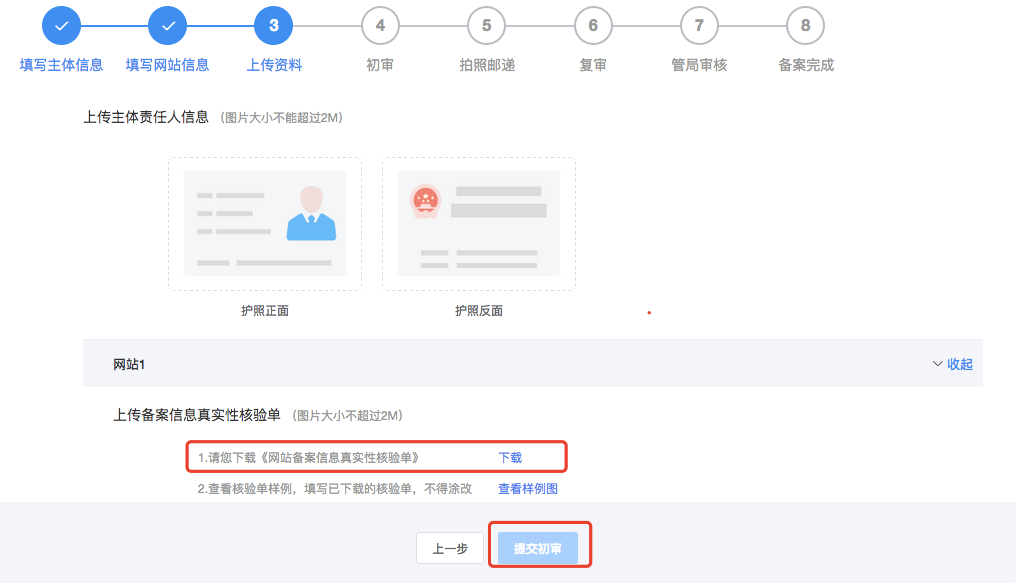Click the step 7 circle for 管局审核
The height and width of the screenshot is (583, 1016).
pyautogui.click(x=699, y=25)
